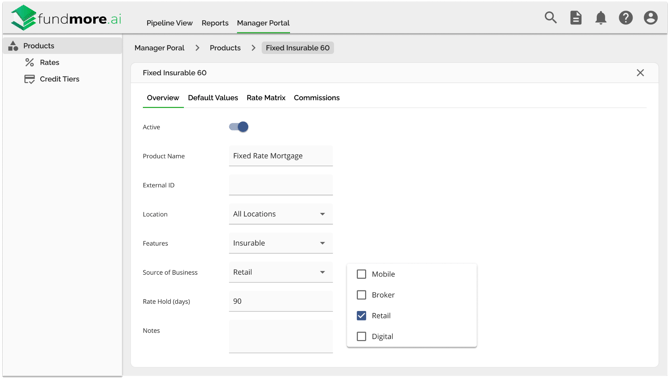Image resolution: width=670 pixels, height=379 pixels.
Task: Switch to the Default Values tab
Action: (213, 98)
